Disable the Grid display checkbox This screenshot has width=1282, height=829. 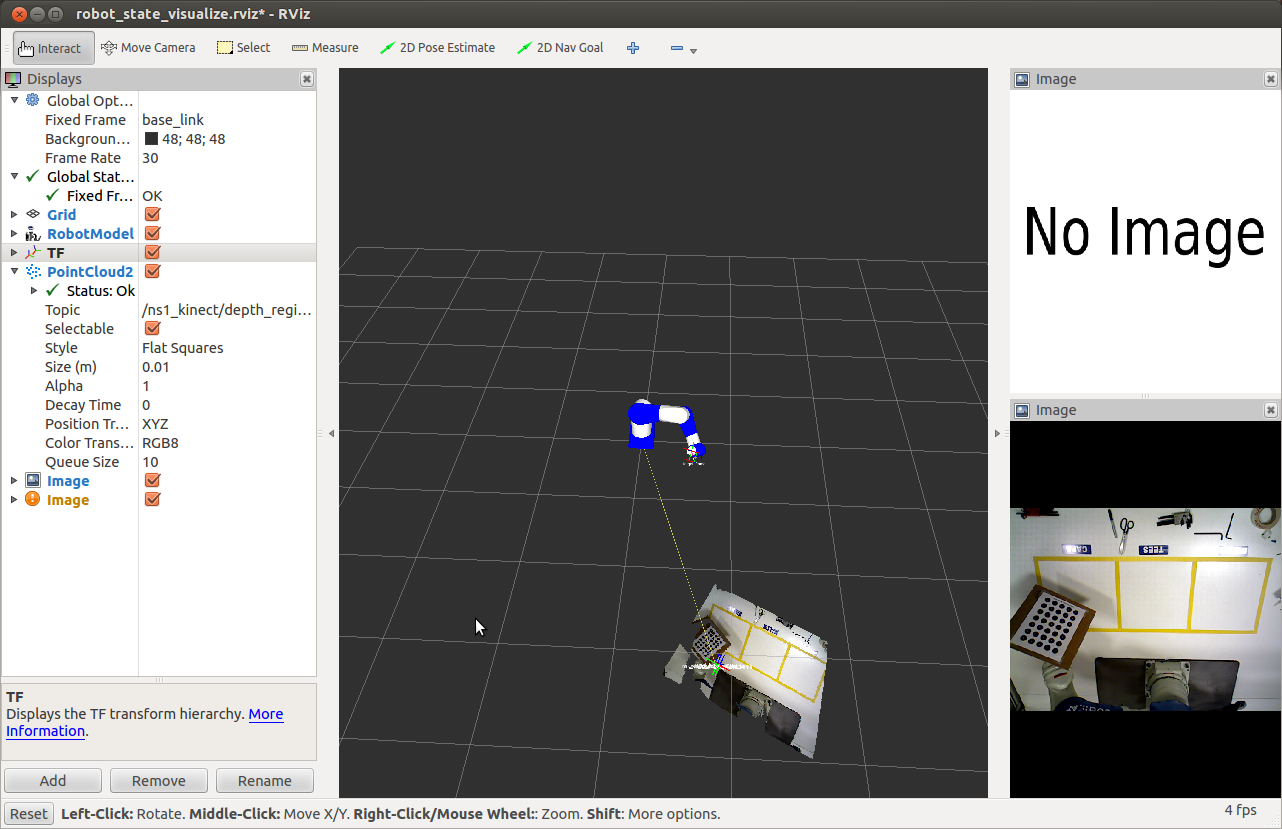[x=153, y=215]
